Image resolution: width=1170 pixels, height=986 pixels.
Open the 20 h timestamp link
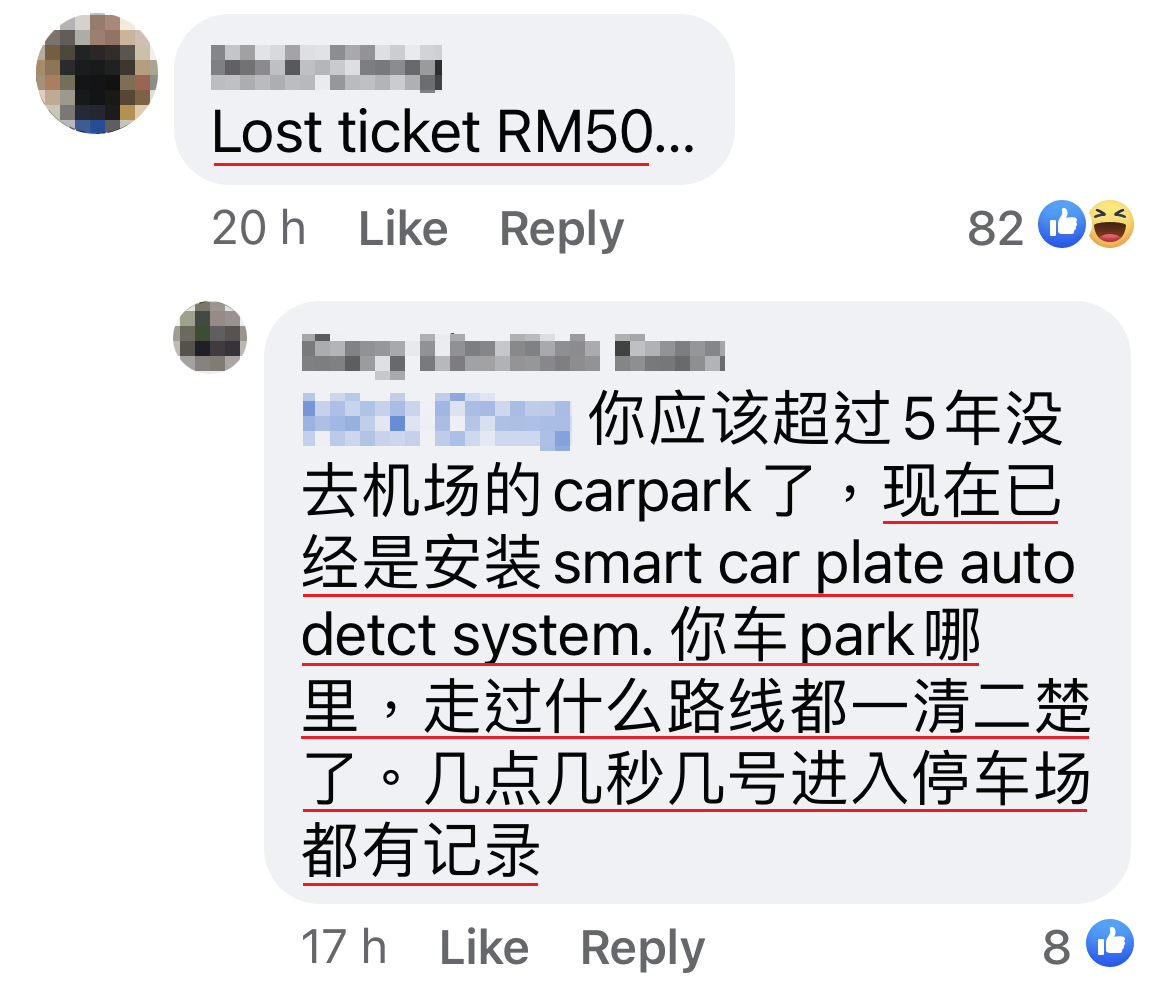coord(258,228)
